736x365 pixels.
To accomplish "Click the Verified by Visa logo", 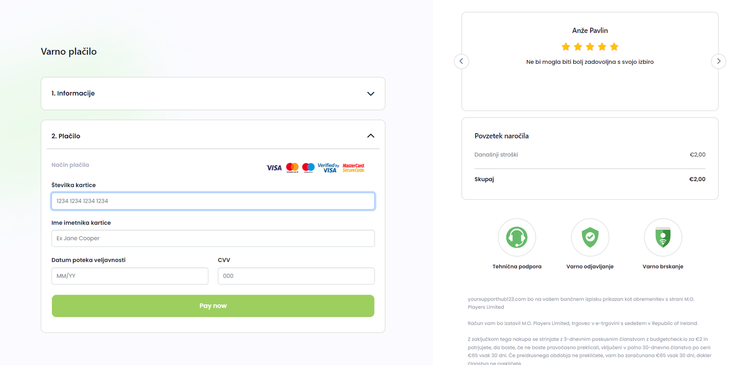I will tap(329, 167).
